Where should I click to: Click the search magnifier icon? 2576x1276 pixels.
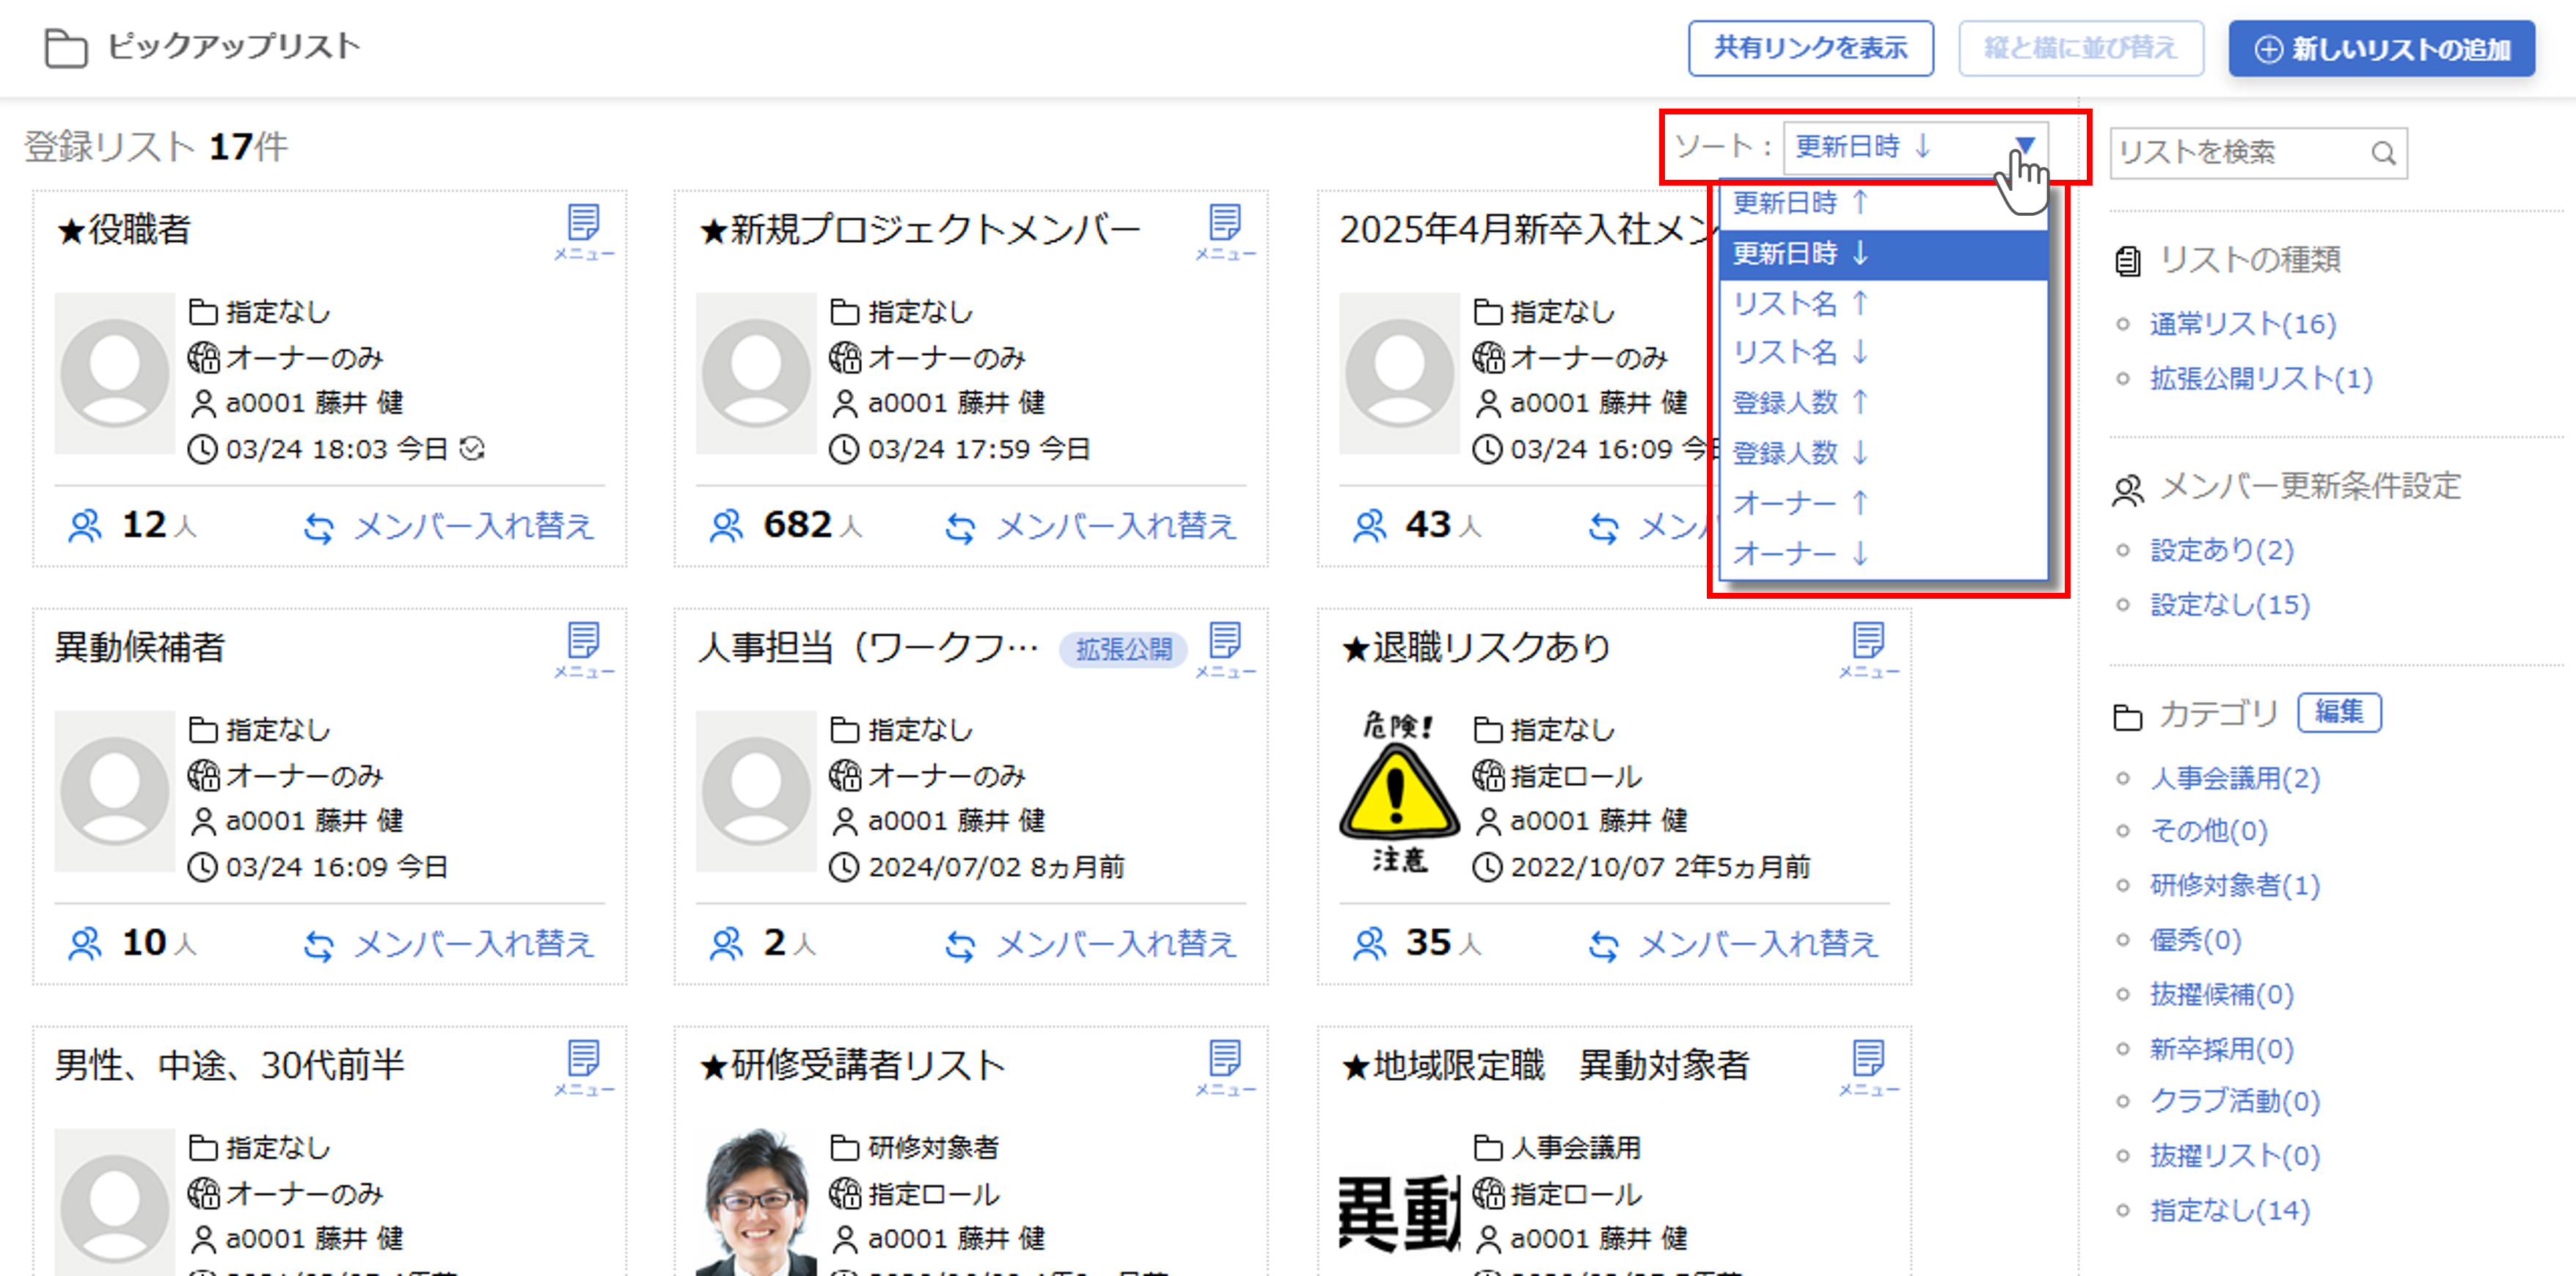coord(2383,153)
